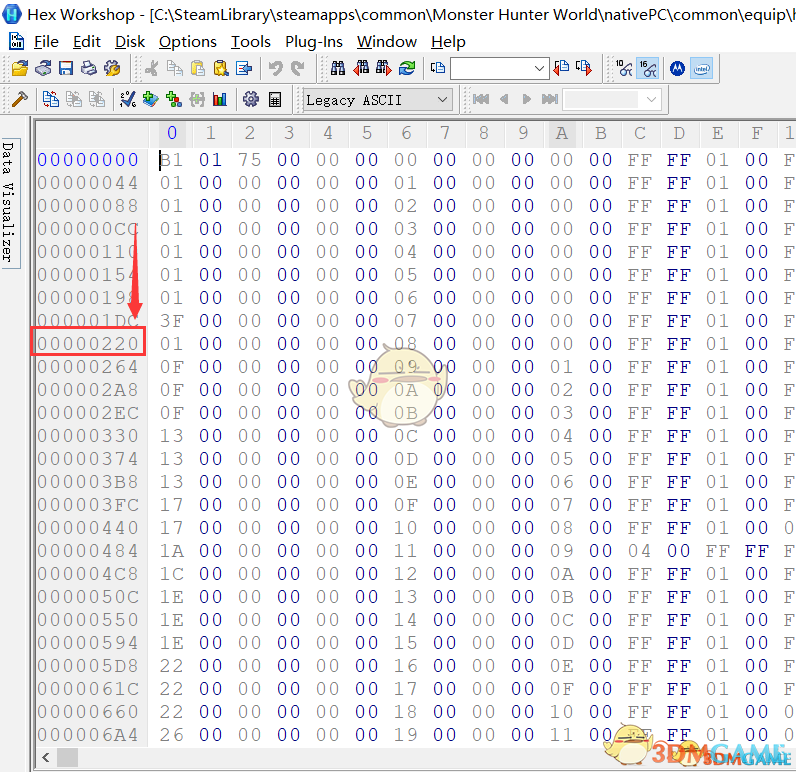Click the Insert icon with the blue arrow
796x772 pixels.
coord(244,68)
